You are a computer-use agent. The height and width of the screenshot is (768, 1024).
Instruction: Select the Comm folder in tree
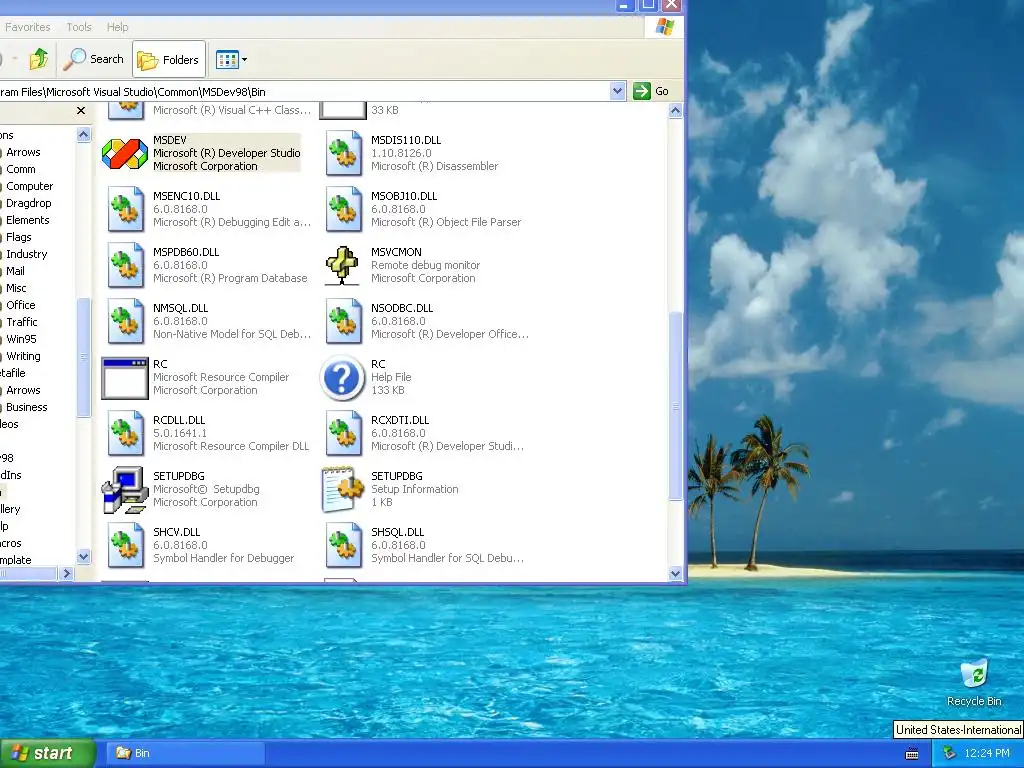click(21, 169)
